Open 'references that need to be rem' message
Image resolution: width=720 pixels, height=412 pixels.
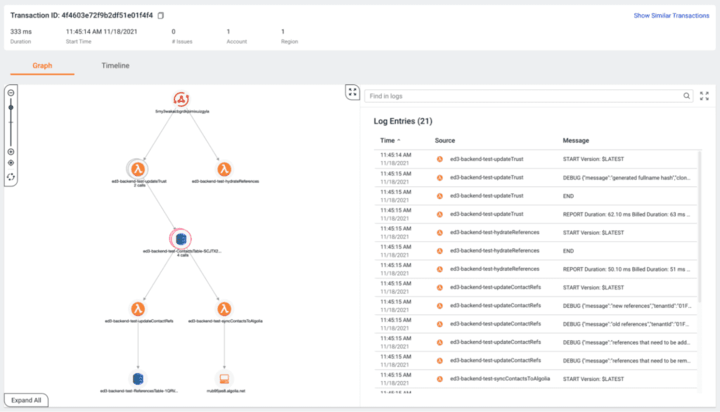pos(627,361)
